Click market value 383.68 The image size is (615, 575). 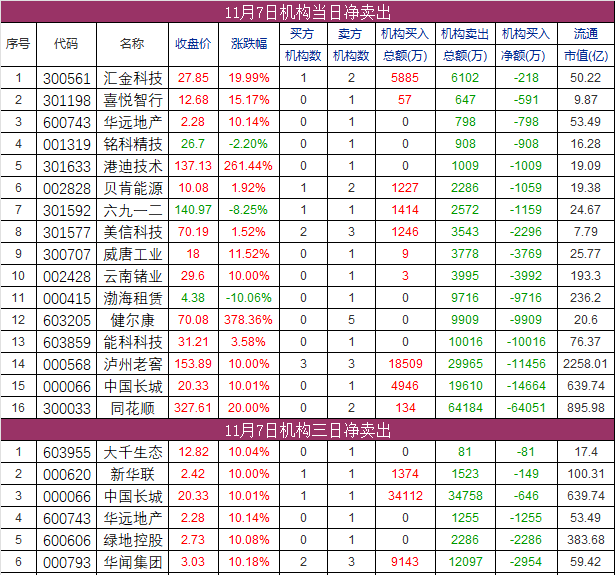[x=586, y=539]
